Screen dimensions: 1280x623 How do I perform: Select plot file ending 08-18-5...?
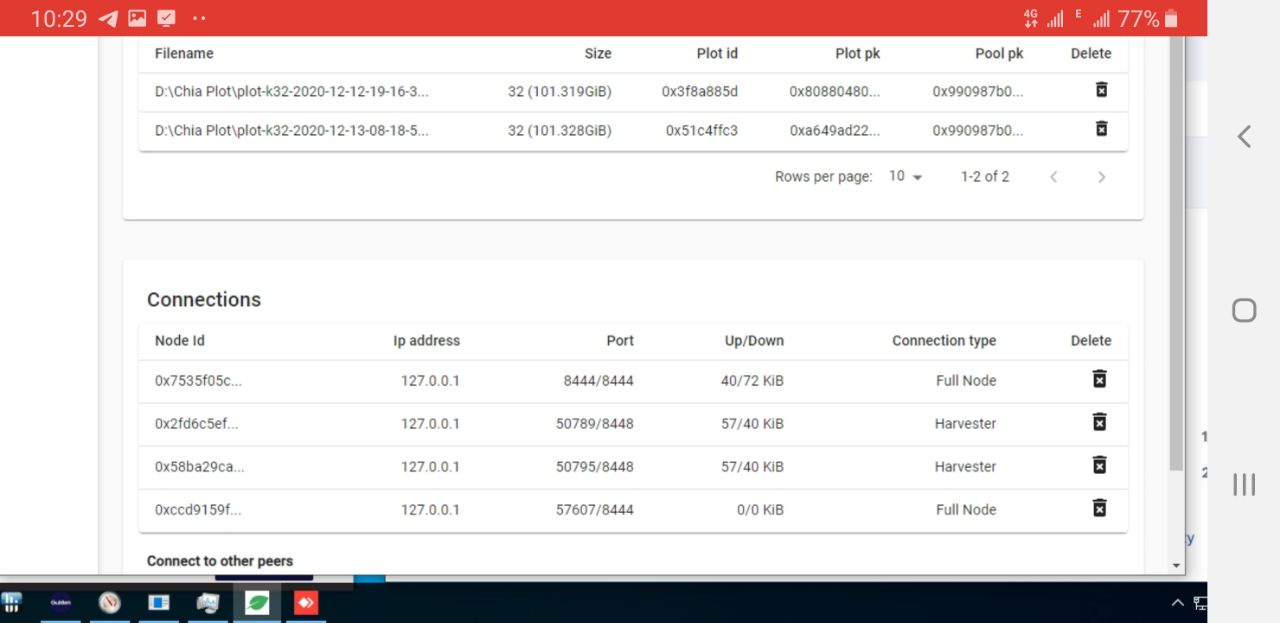coord(291,130)
